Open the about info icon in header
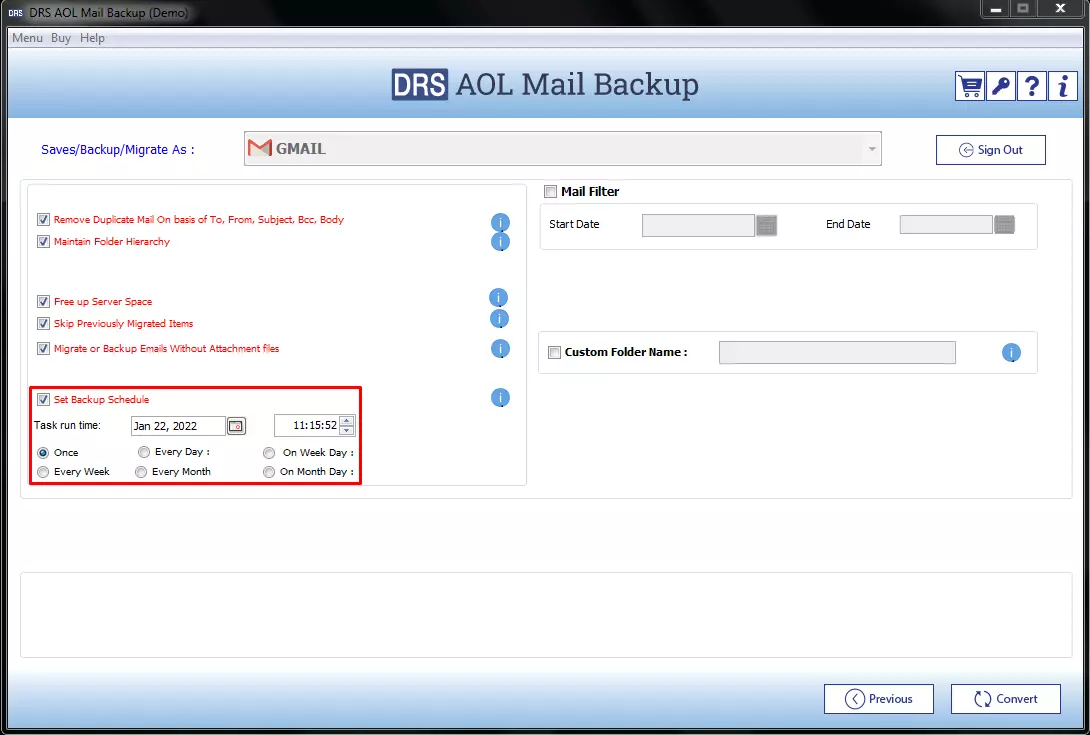The width and height of the screenshot is (1090, 735). point(1063,86)
